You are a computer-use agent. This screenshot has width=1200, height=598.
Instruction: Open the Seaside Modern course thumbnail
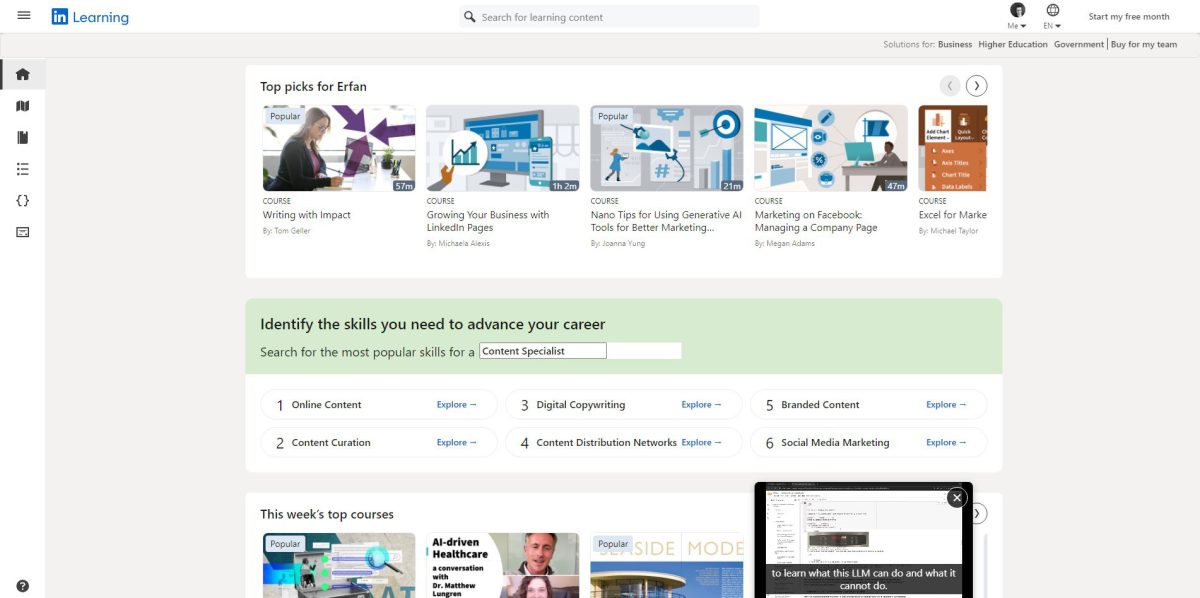click(667, 565)
